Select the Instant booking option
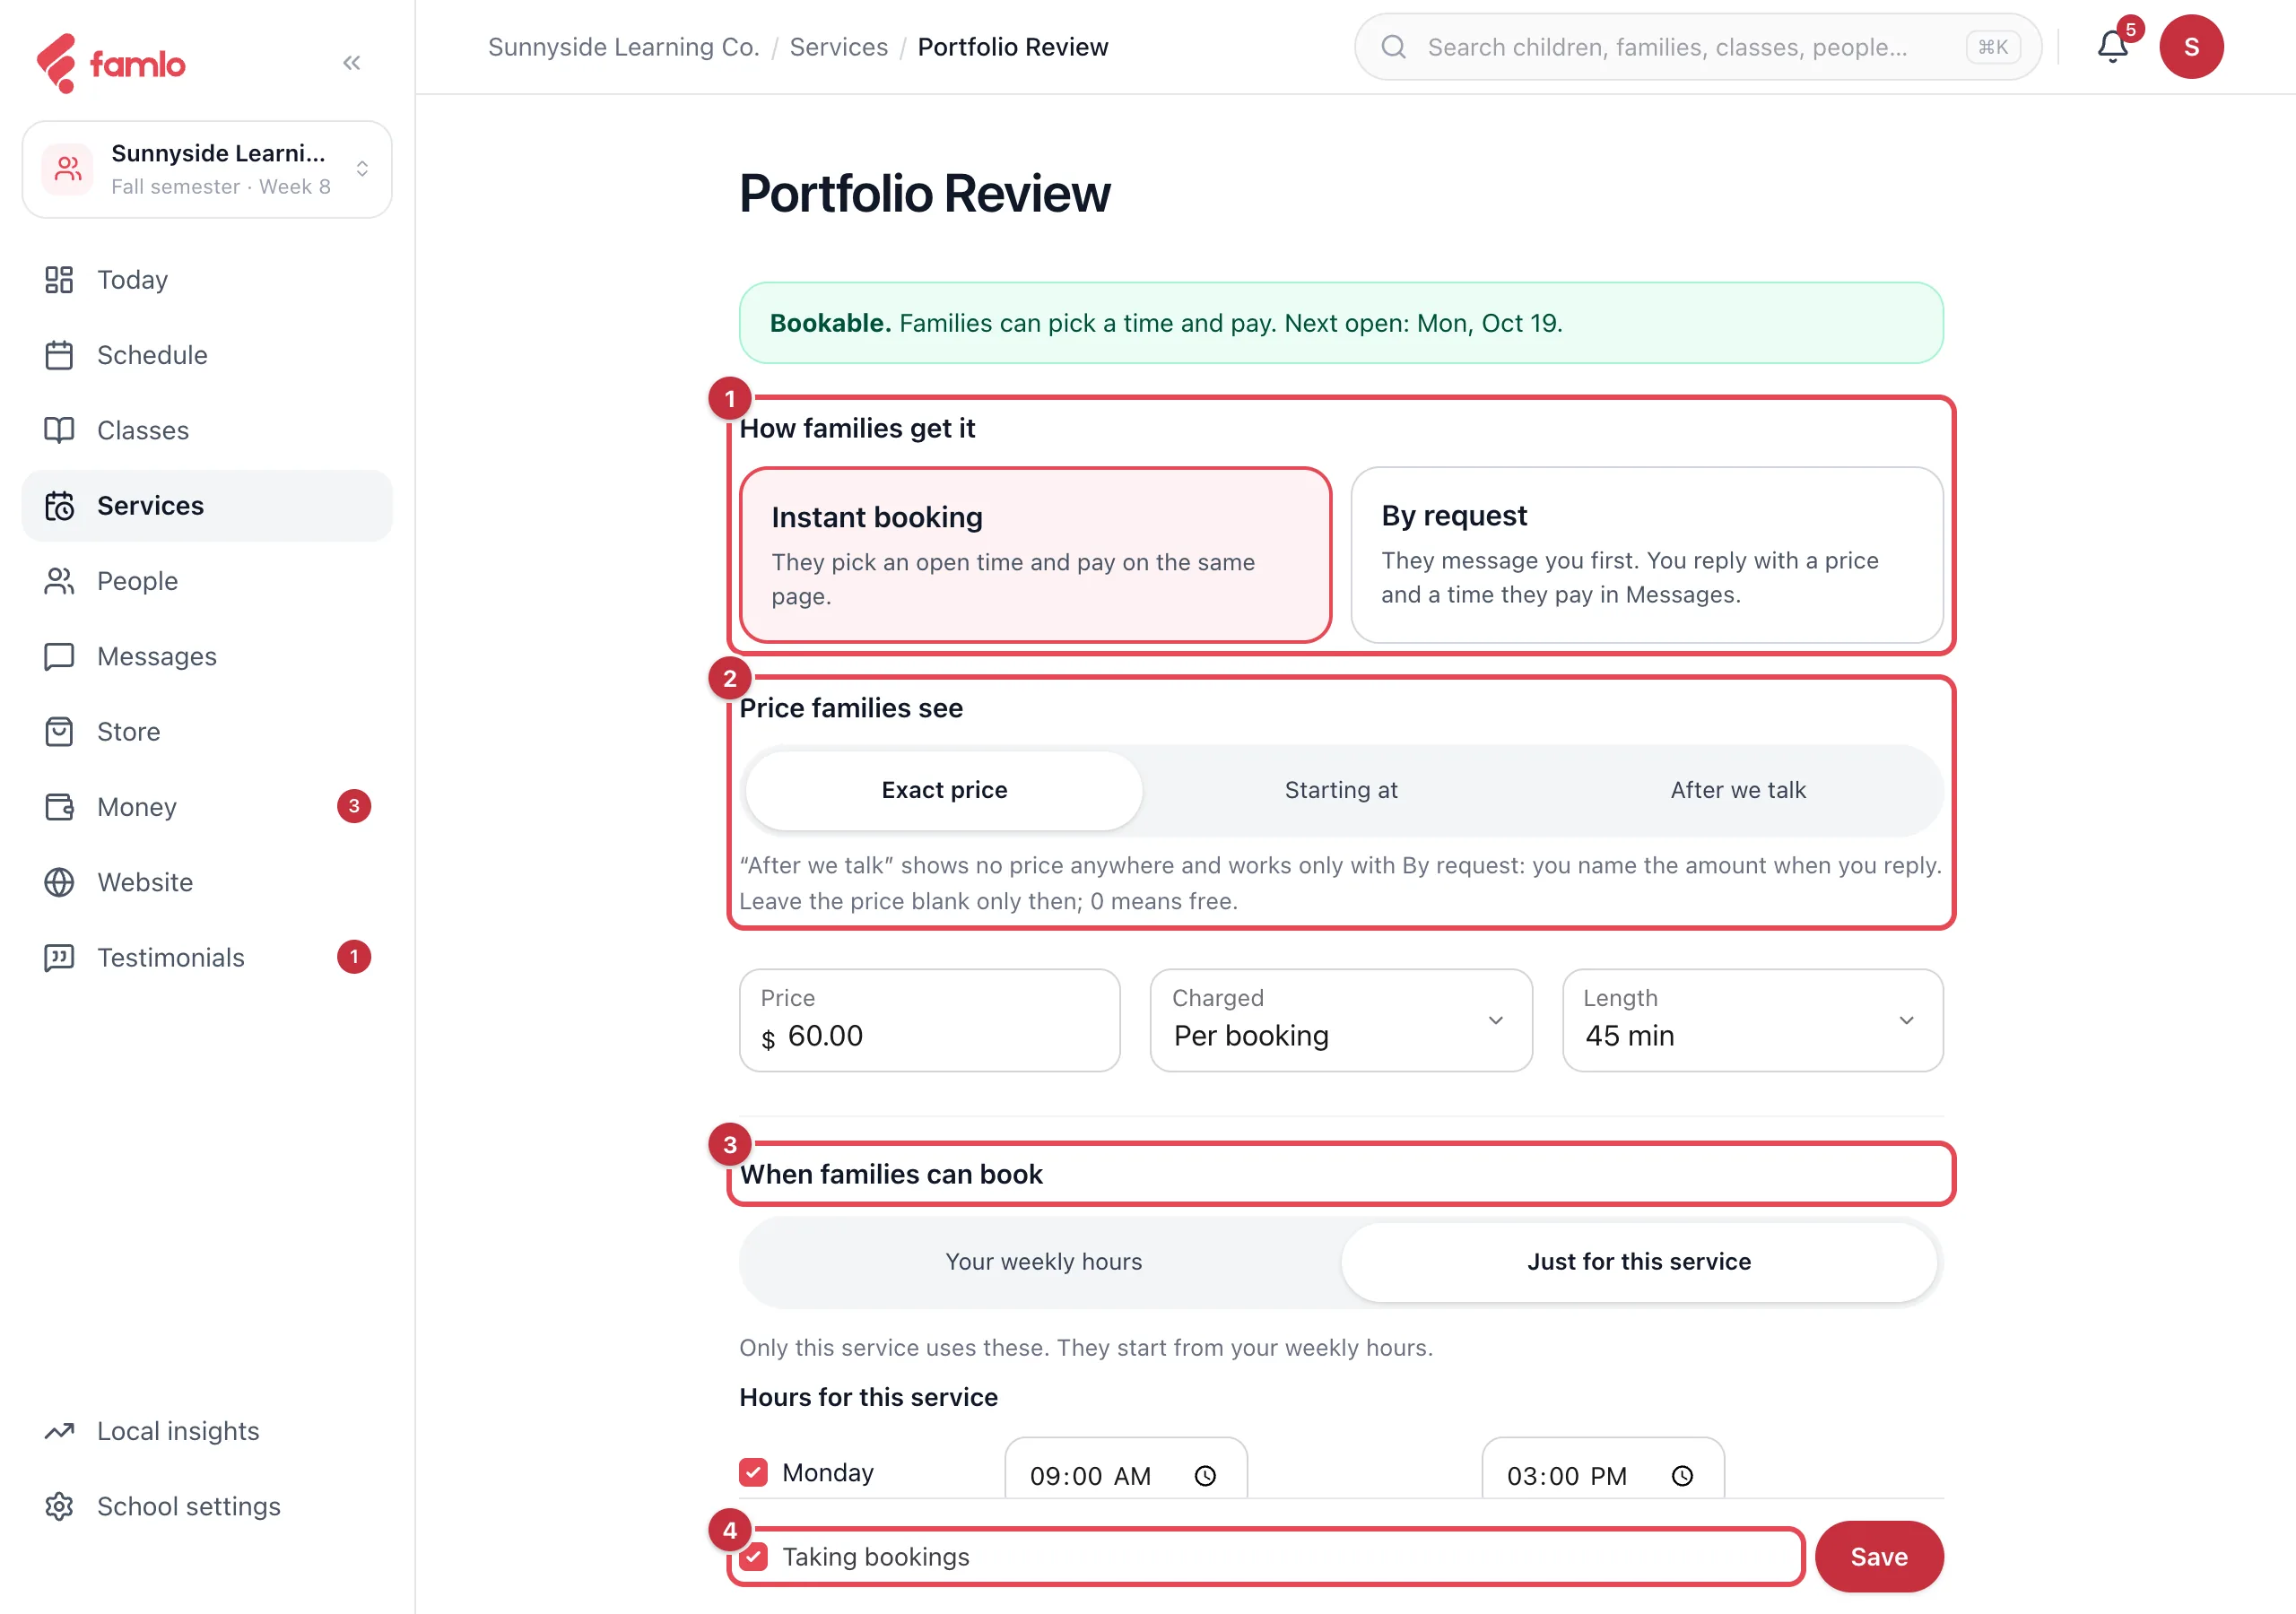Image resolution: width=2296 pixels, height=1614 pixels. click(1035, 555)
